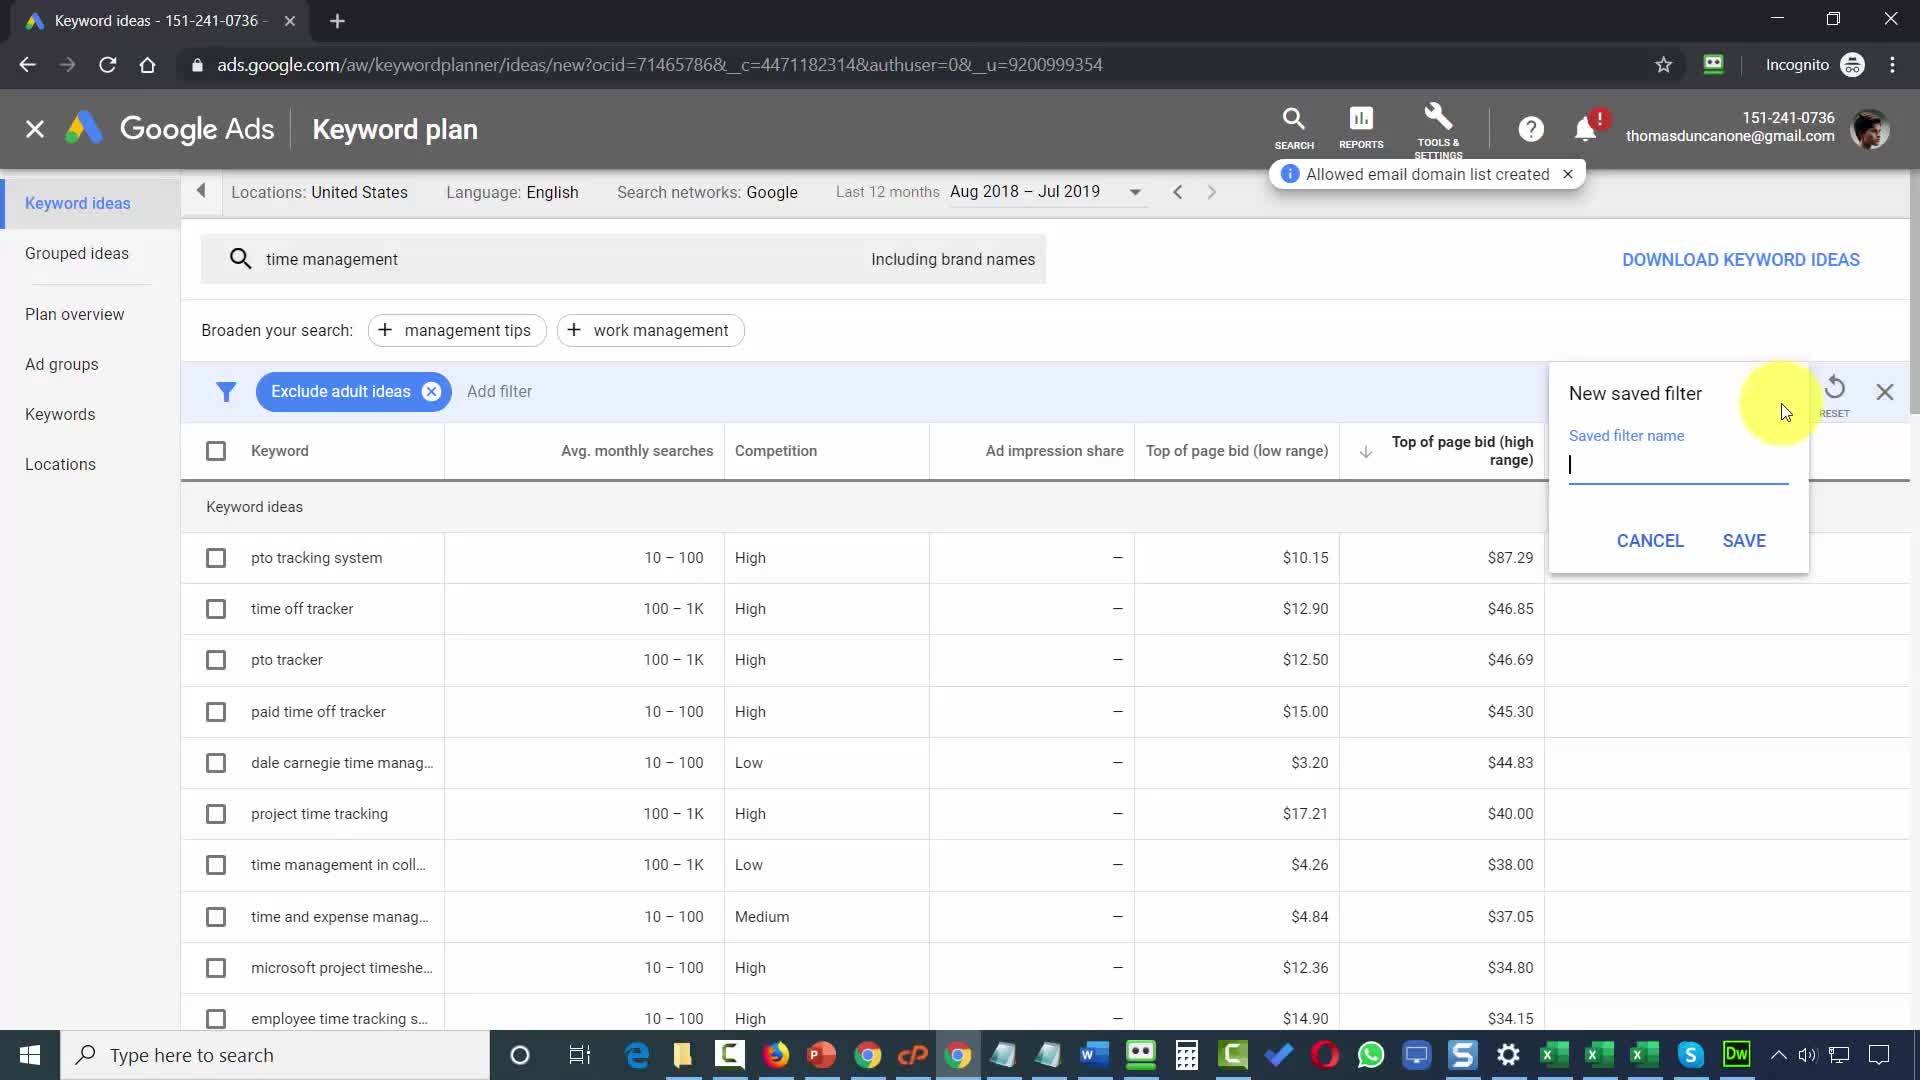The height and width of the screenshot is (1080, 1920).
Task: Open the Search tool in Google Ads header
Action: click(x=1293, y=128)
